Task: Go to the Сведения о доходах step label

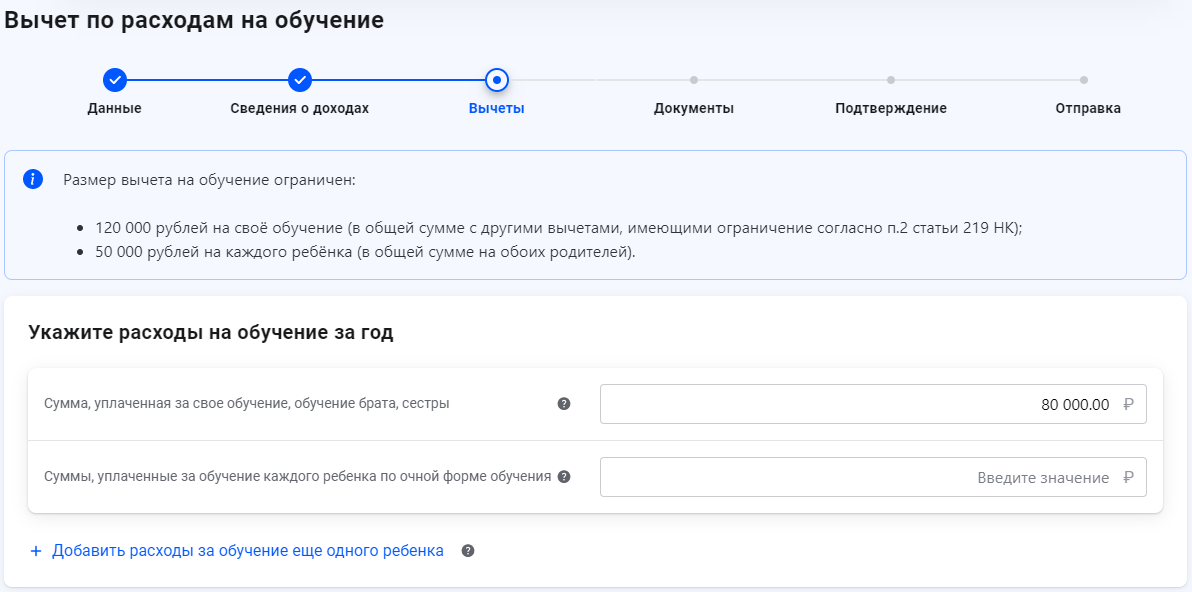Action: [299, 108]
